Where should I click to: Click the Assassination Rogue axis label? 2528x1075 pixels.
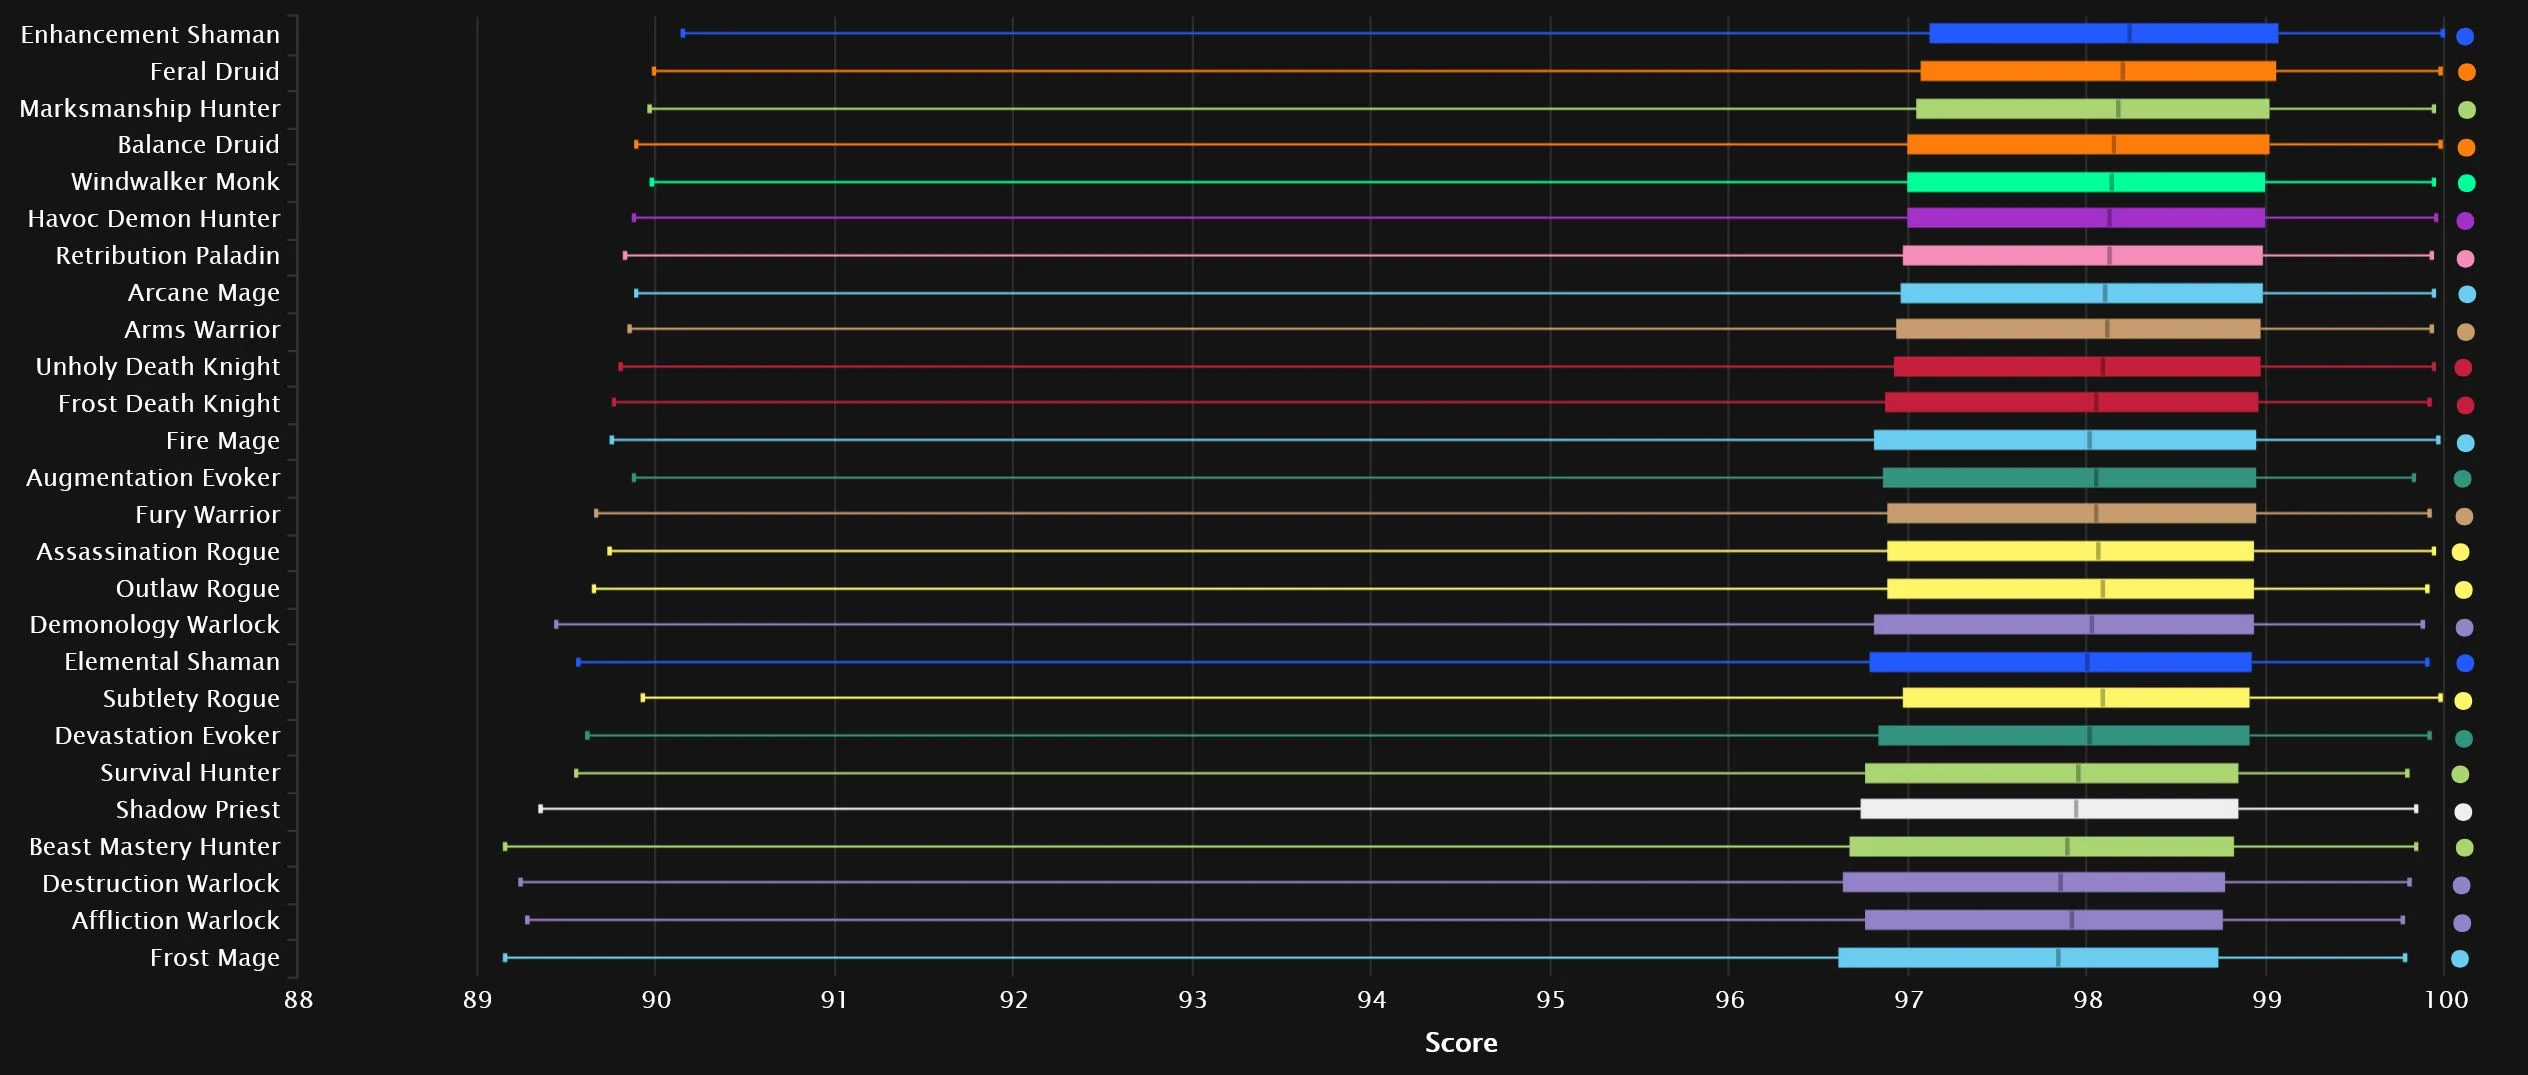pyautogui.click(x=158, y=552)
